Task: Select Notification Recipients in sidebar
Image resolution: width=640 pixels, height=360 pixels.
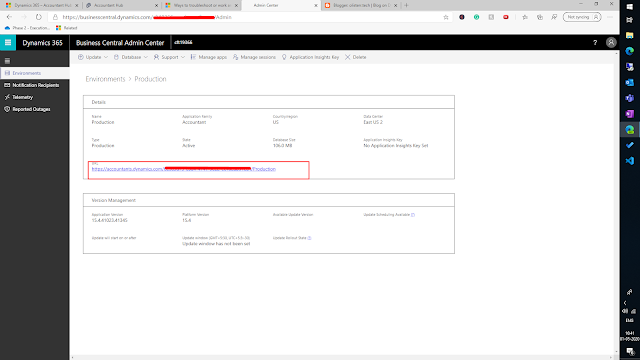Action: pyautogui.click(x=35, y=85)
